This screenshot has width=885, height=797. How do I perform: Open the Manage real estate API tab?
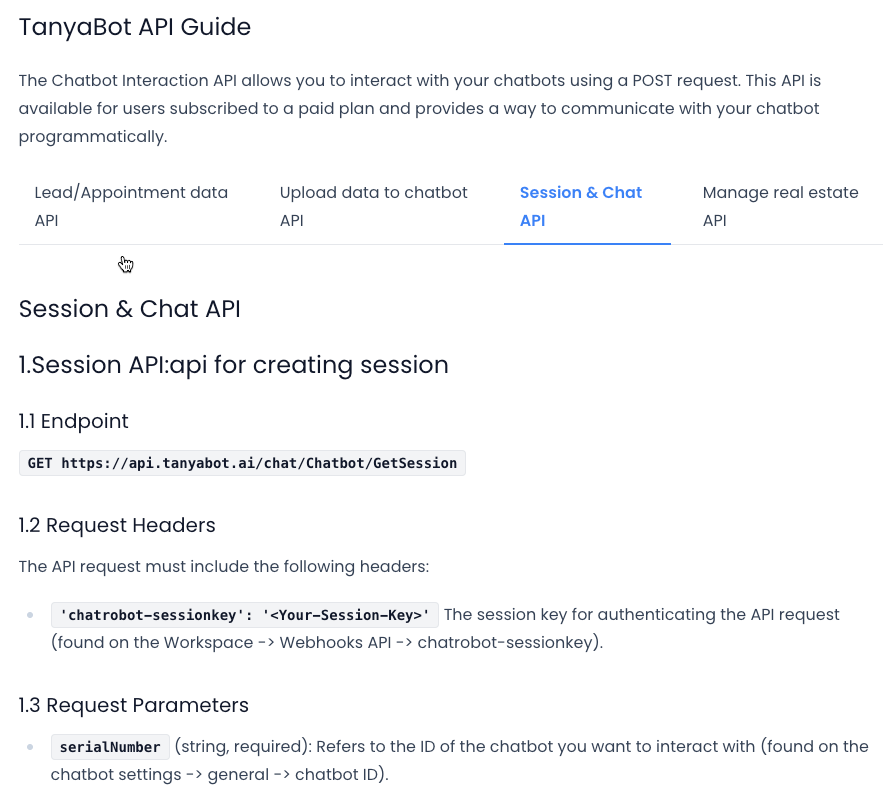coord(780,206)
